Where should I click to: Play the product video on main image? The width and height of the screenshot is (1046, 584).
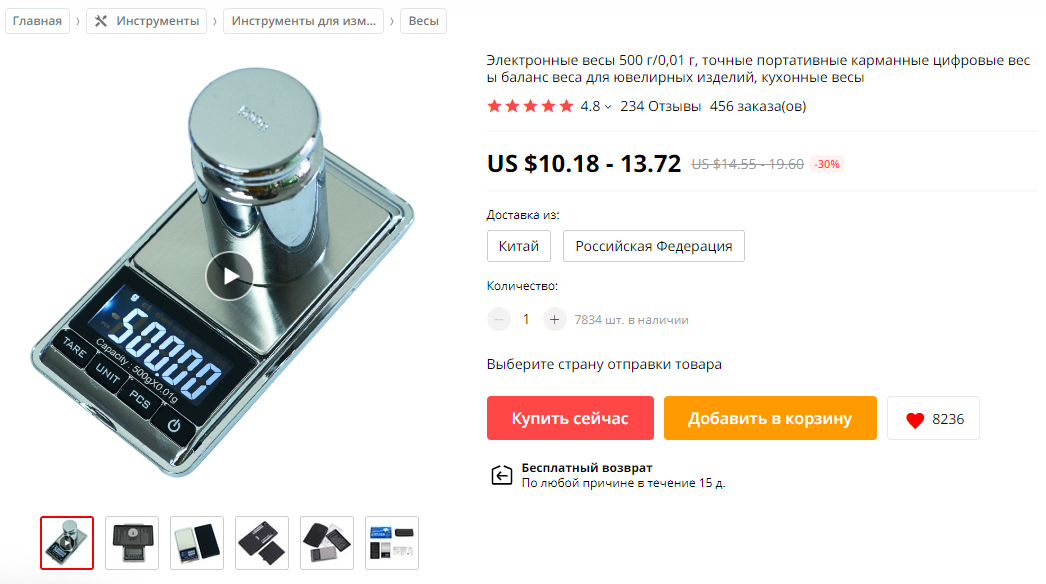(229, 276)
